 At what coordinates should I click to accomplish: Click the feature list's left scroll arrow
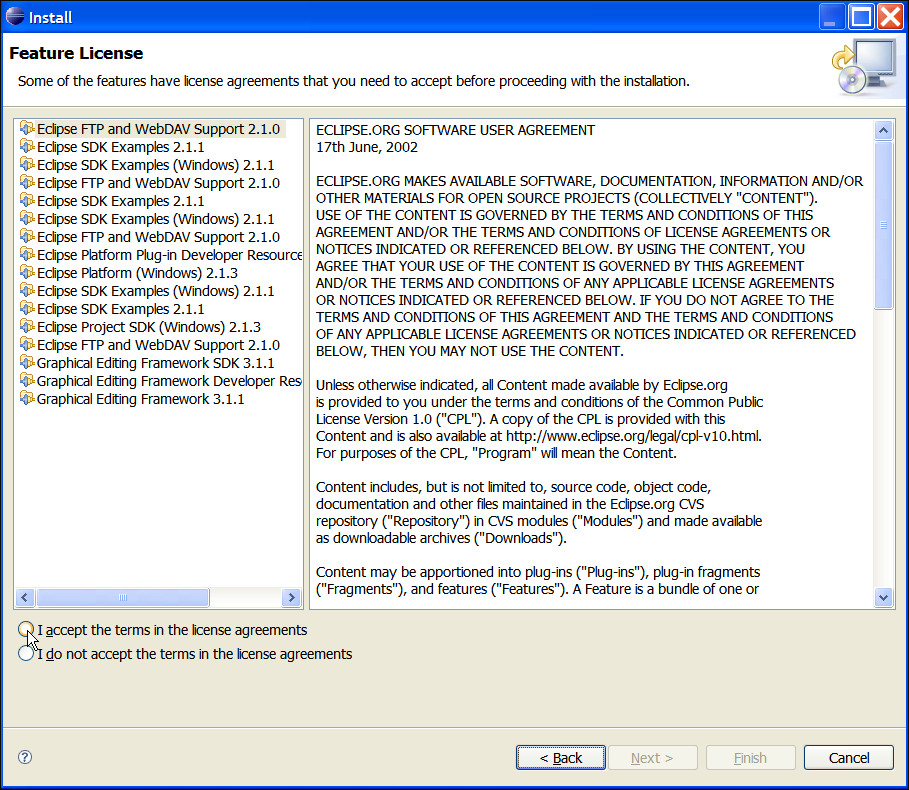click(25, 597)
